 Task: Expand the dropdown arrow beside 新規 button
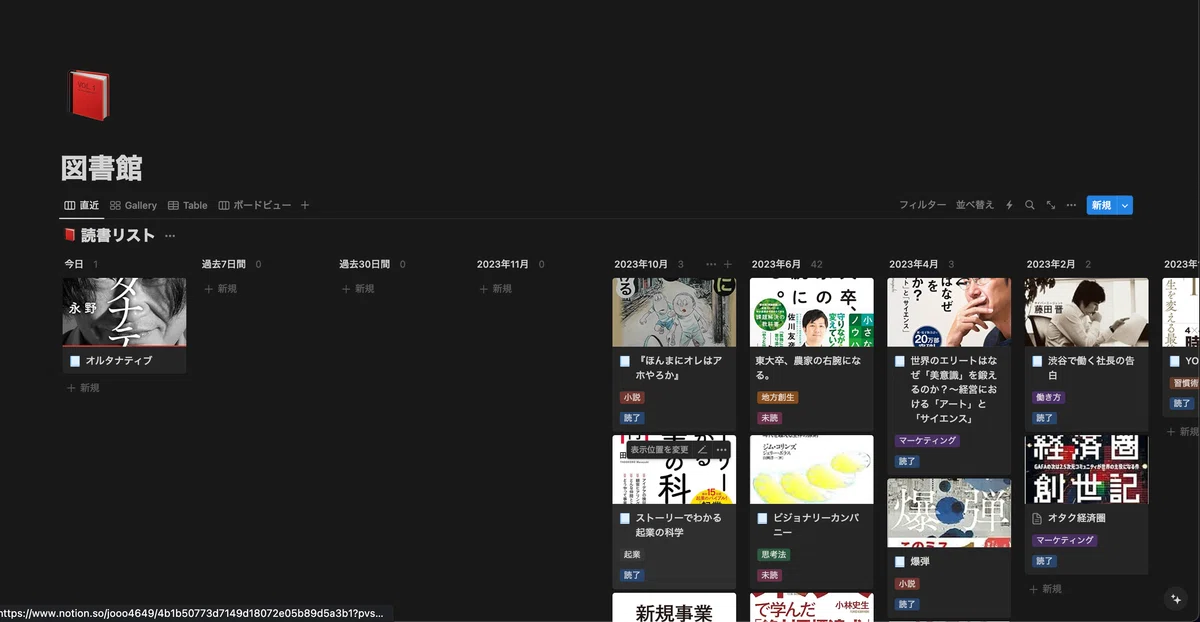tap(1125, 205)
